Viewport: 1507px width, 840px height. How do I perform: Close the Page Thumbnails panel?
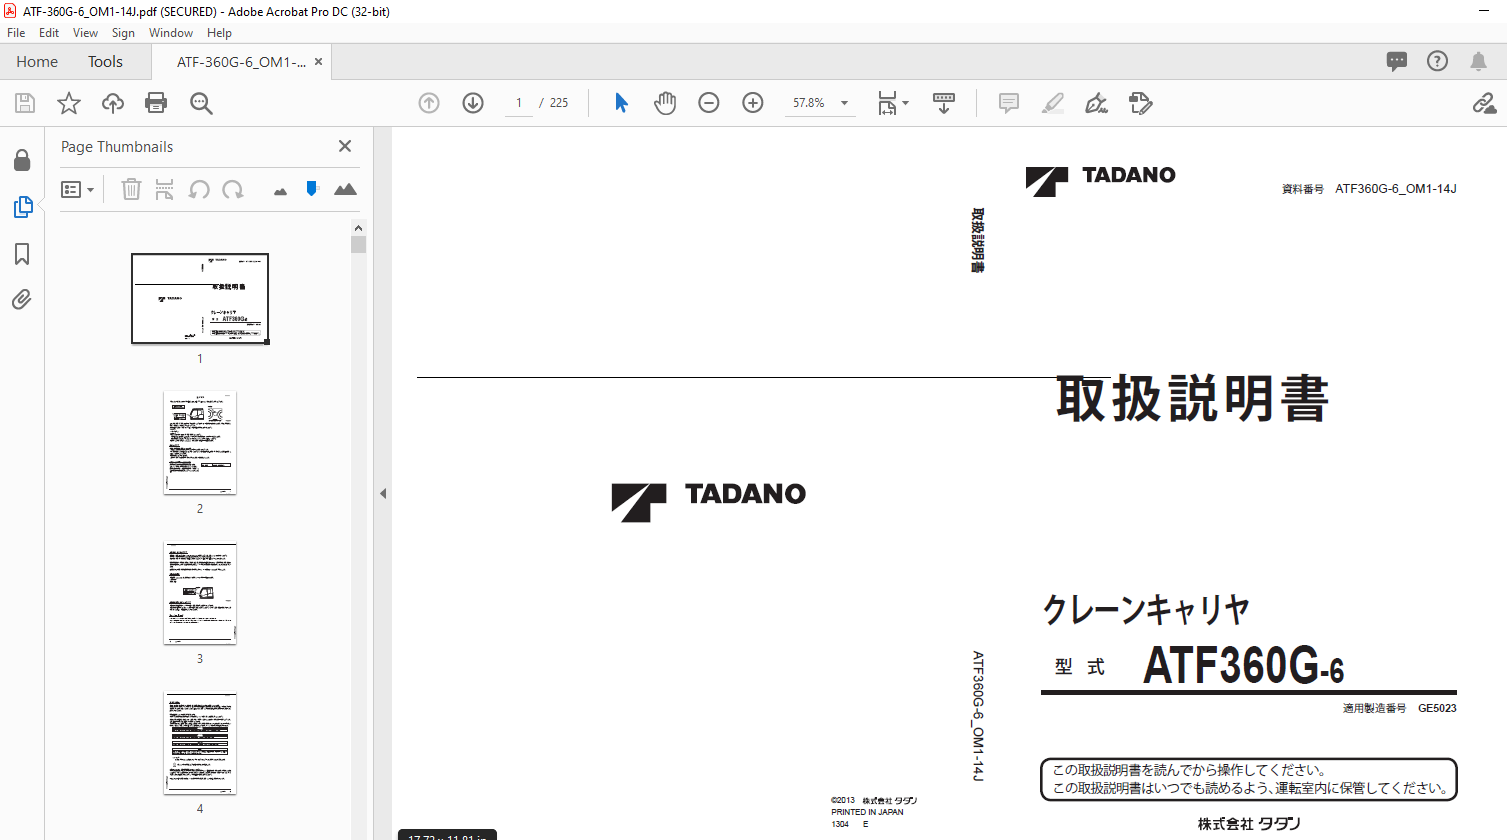click(345, 146)
